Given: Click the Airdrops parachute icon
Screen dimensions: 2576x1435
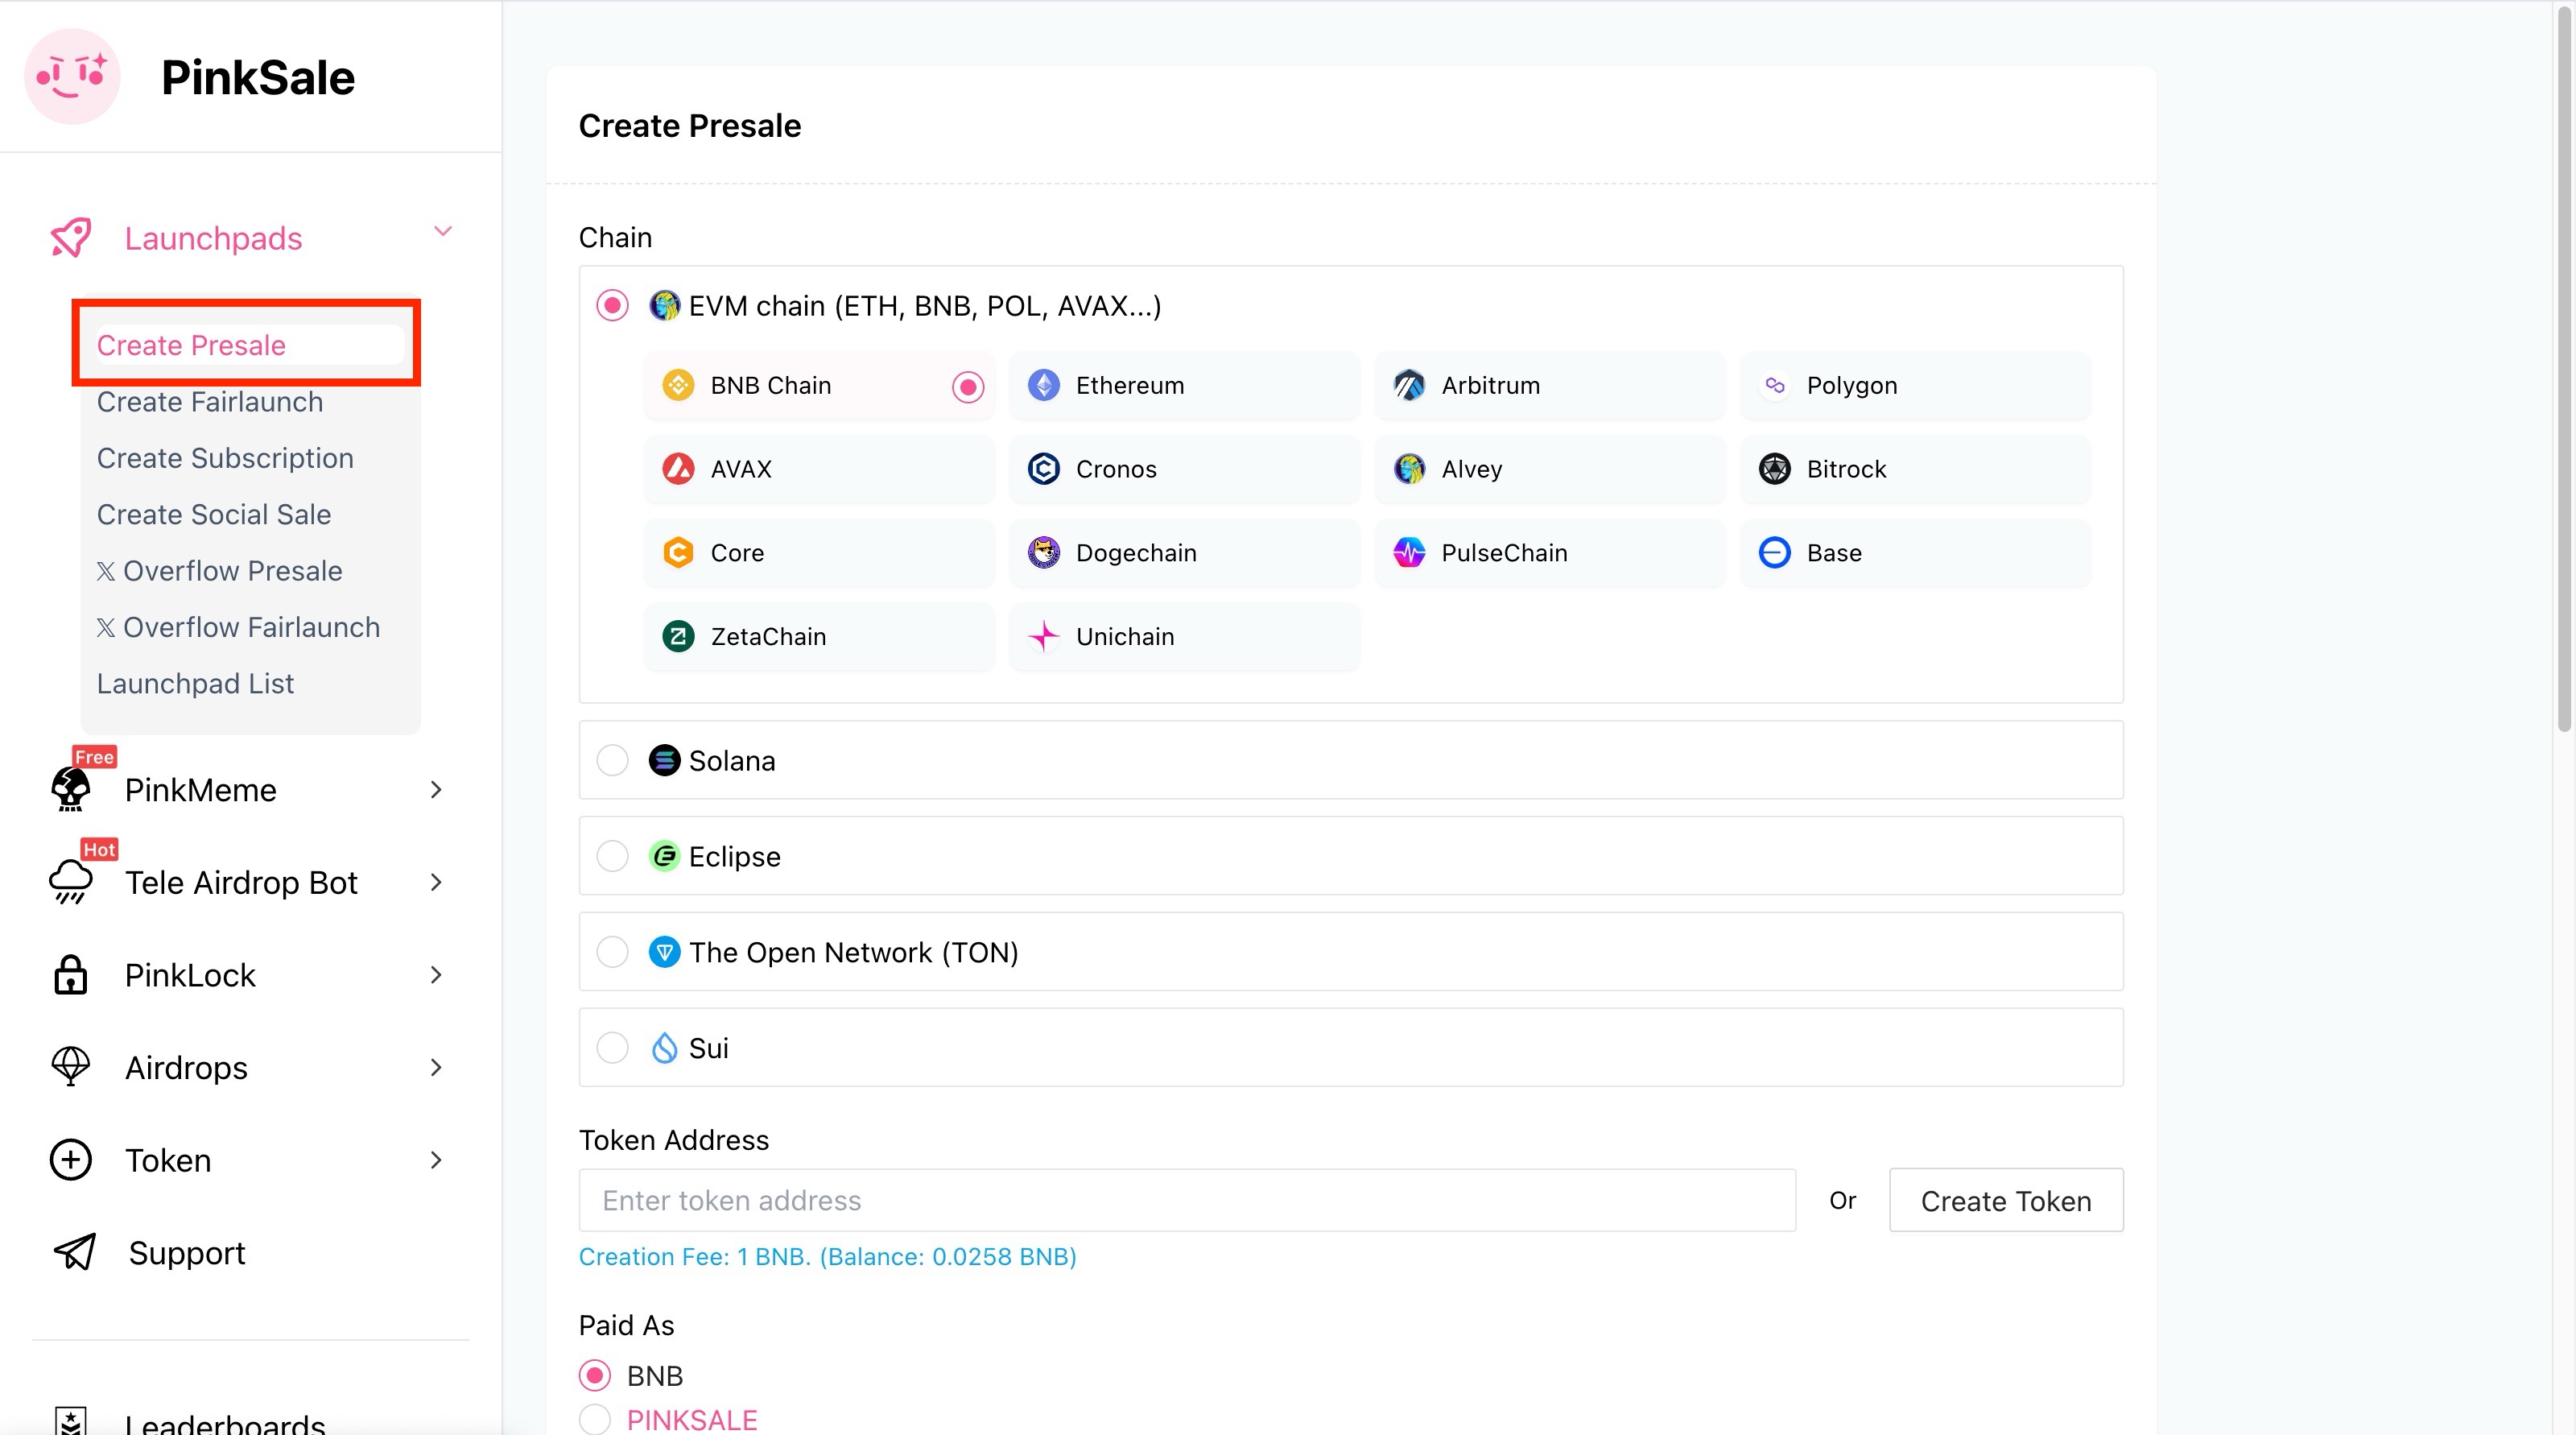Looking at the screenshot, I should [71, 1067].
